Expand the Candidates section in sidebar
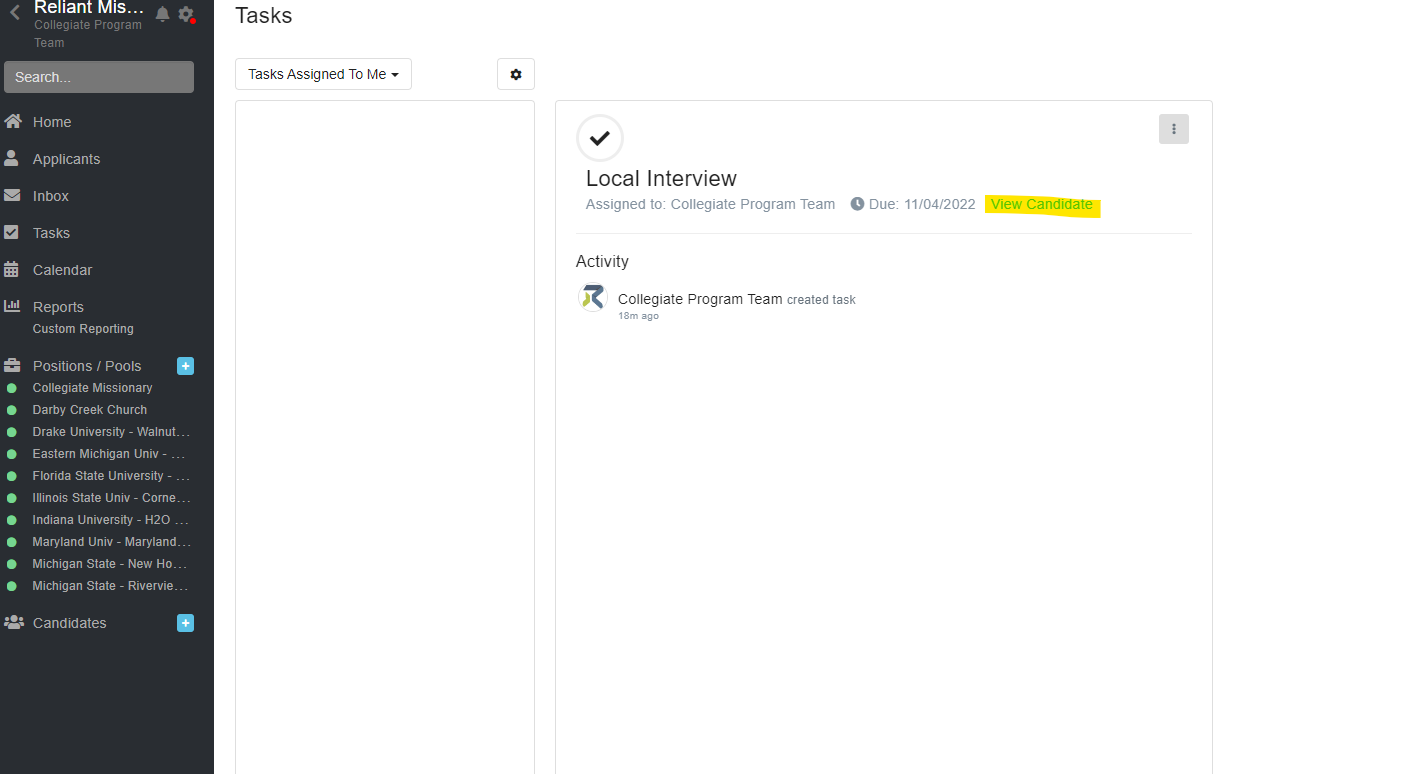 [69, 623]
